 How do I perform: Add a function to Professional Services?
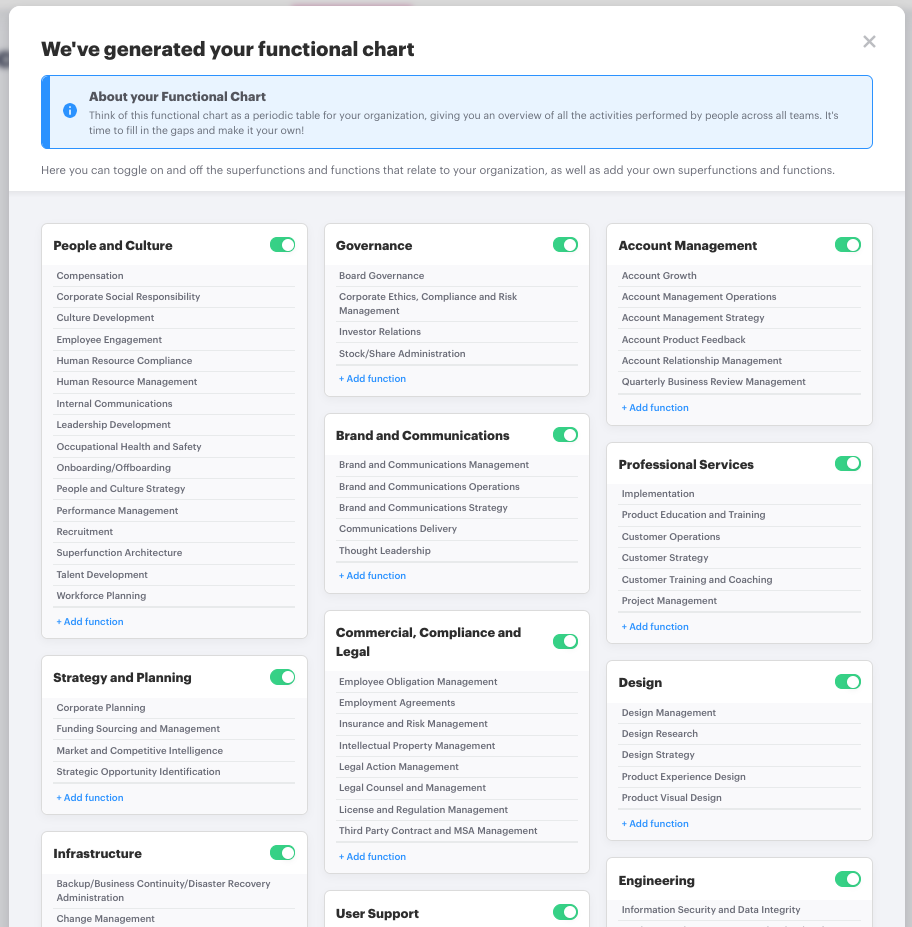(655, 626)
